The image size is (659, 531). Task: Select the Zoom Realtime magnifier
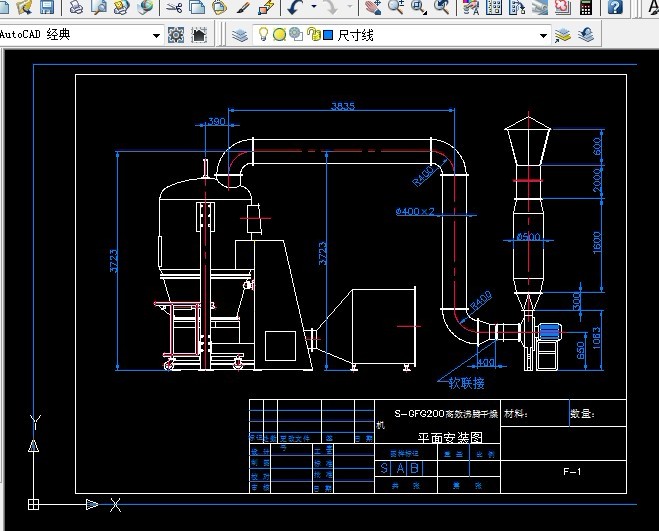click(395, 7)
